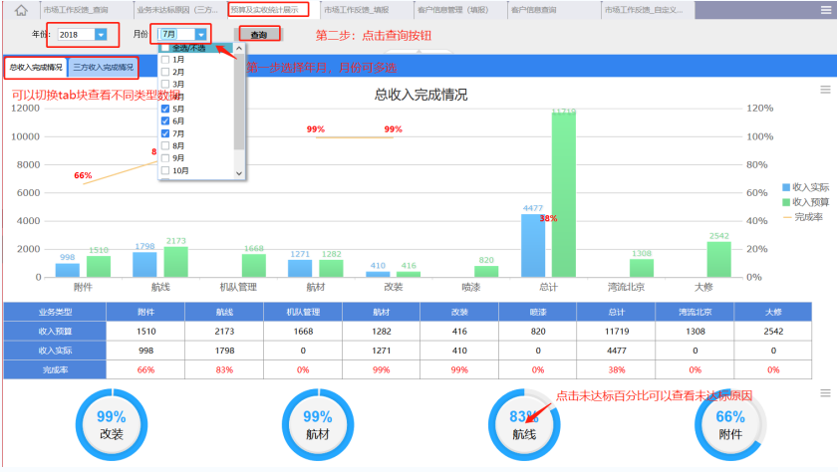This screenshot has width=838, height=472.
Task: Click the month dropdown list scrollbar thumb
Action: tap(239, 102)
